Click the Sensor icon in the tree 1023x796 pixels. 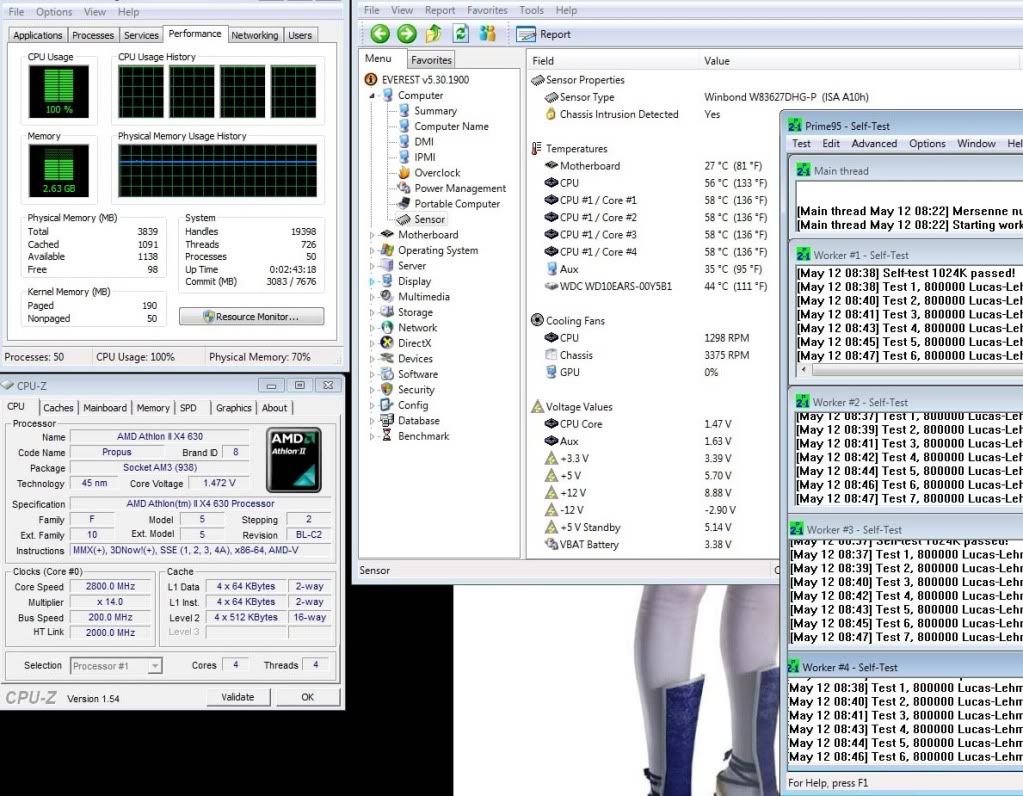(x=404, y=219)
